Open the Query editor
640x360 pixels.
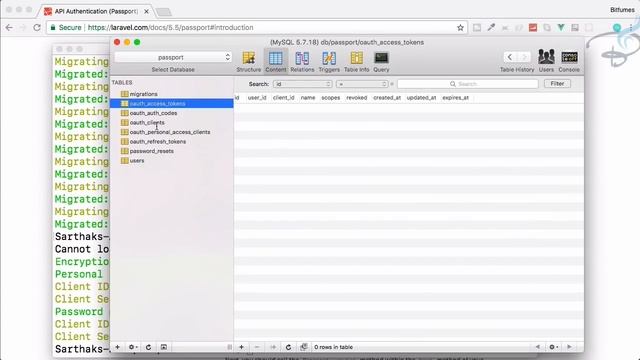coord(381,62)
